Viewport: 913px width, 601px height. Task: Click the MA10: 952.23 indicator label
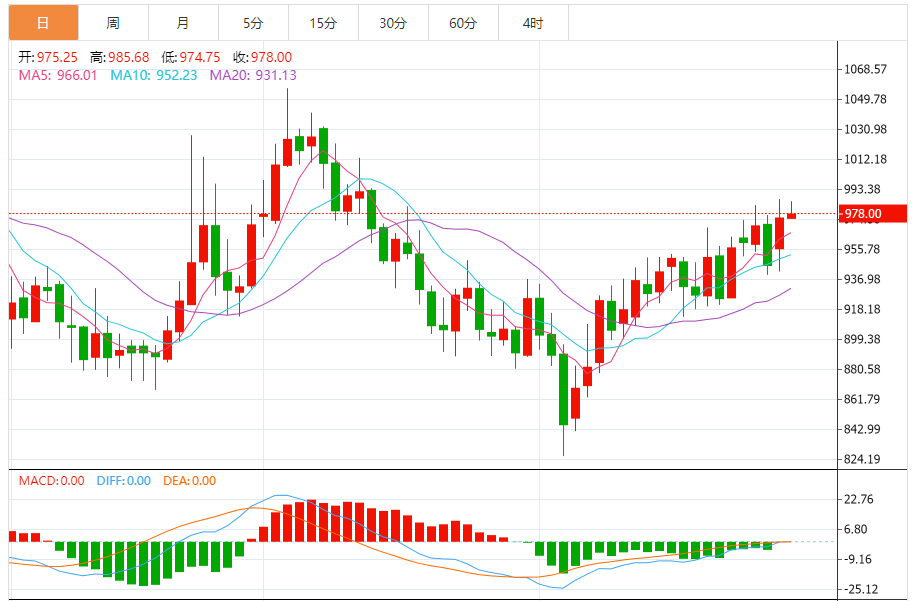[154, 75]
